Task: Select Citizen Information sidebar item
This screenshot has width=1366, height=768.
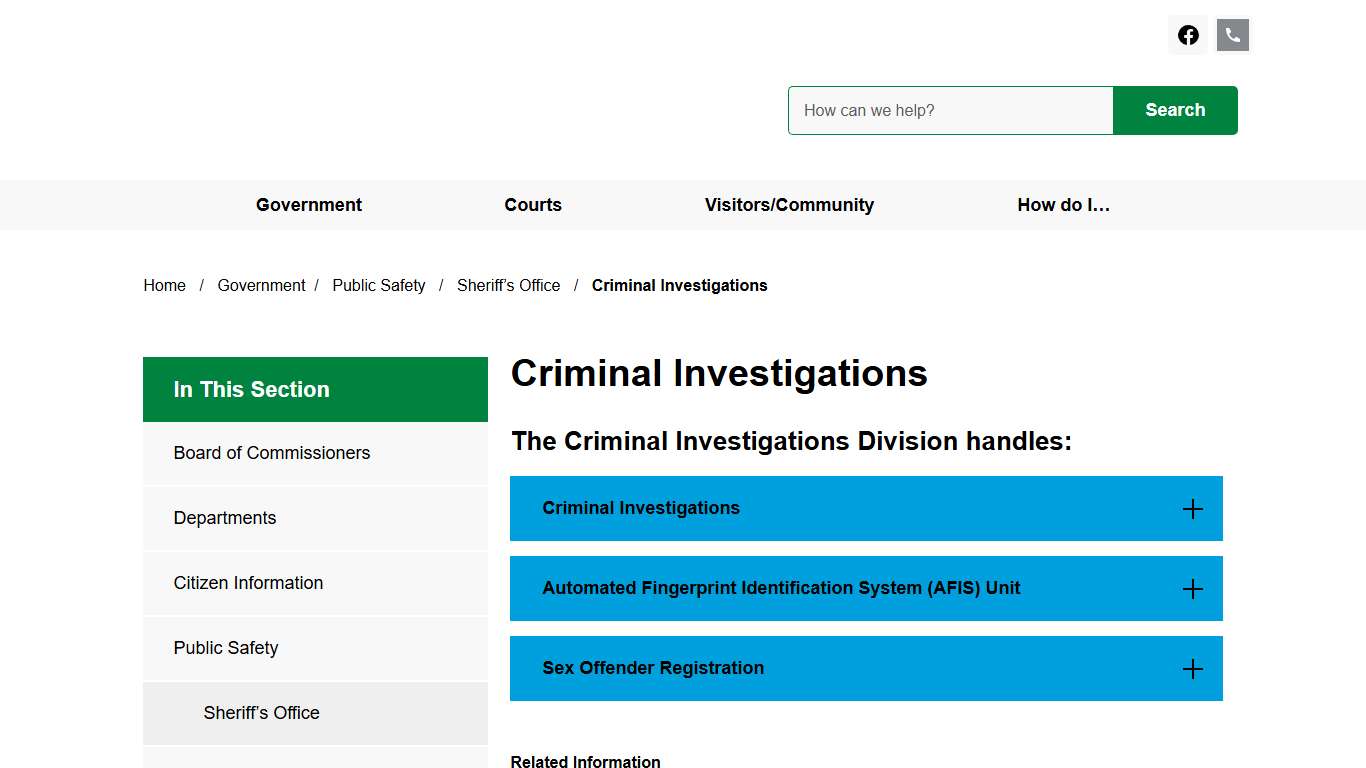Action: pos(248,583)
